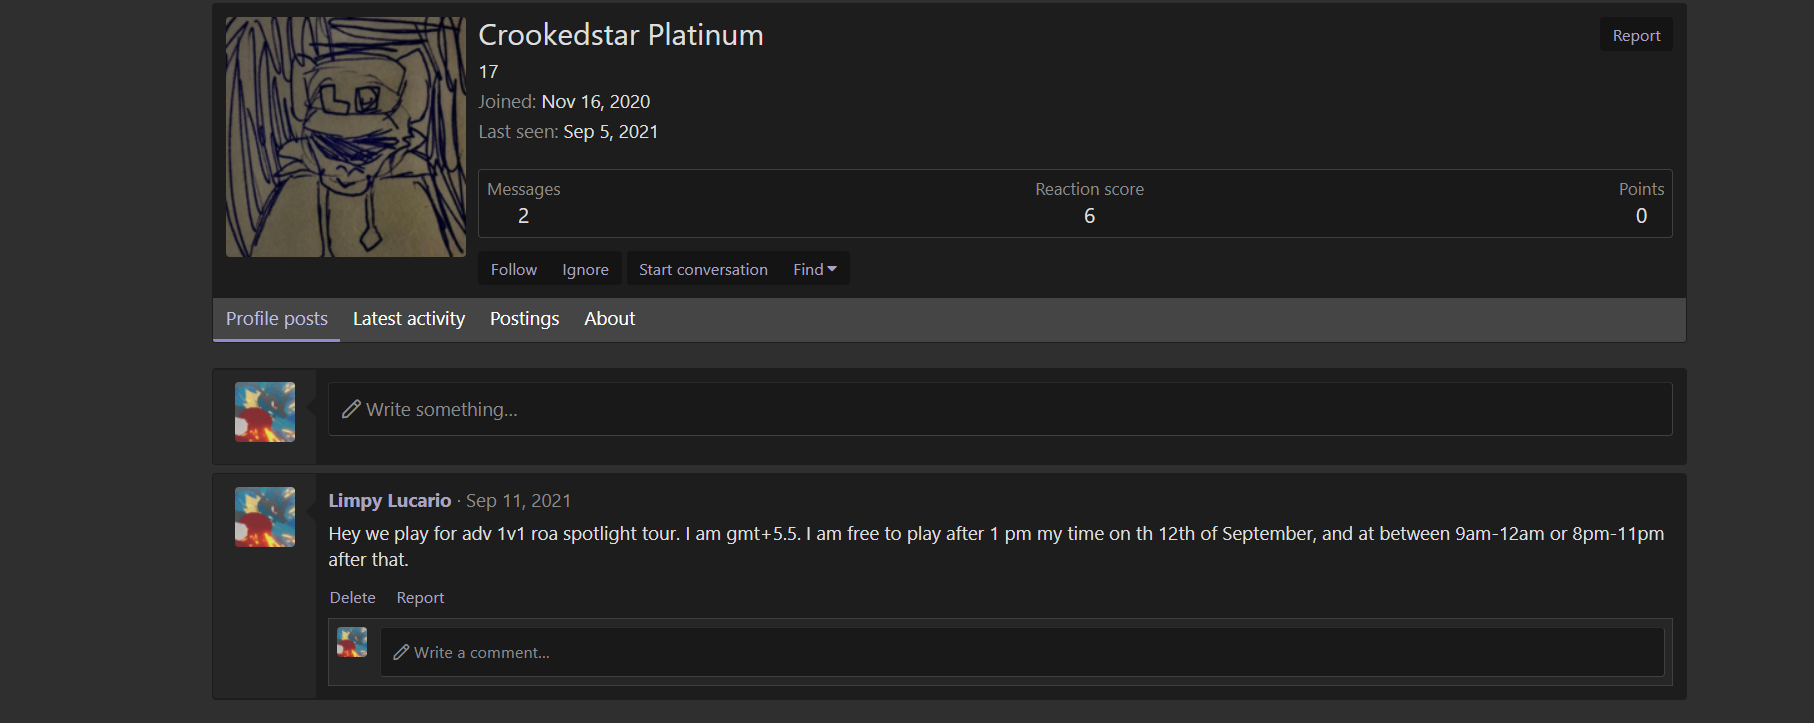Open Limpy Lucario's avatar beside the profile post
The height and width of the screenshot is (723, 1814).
pyautogui.click(x=265, y=517)
